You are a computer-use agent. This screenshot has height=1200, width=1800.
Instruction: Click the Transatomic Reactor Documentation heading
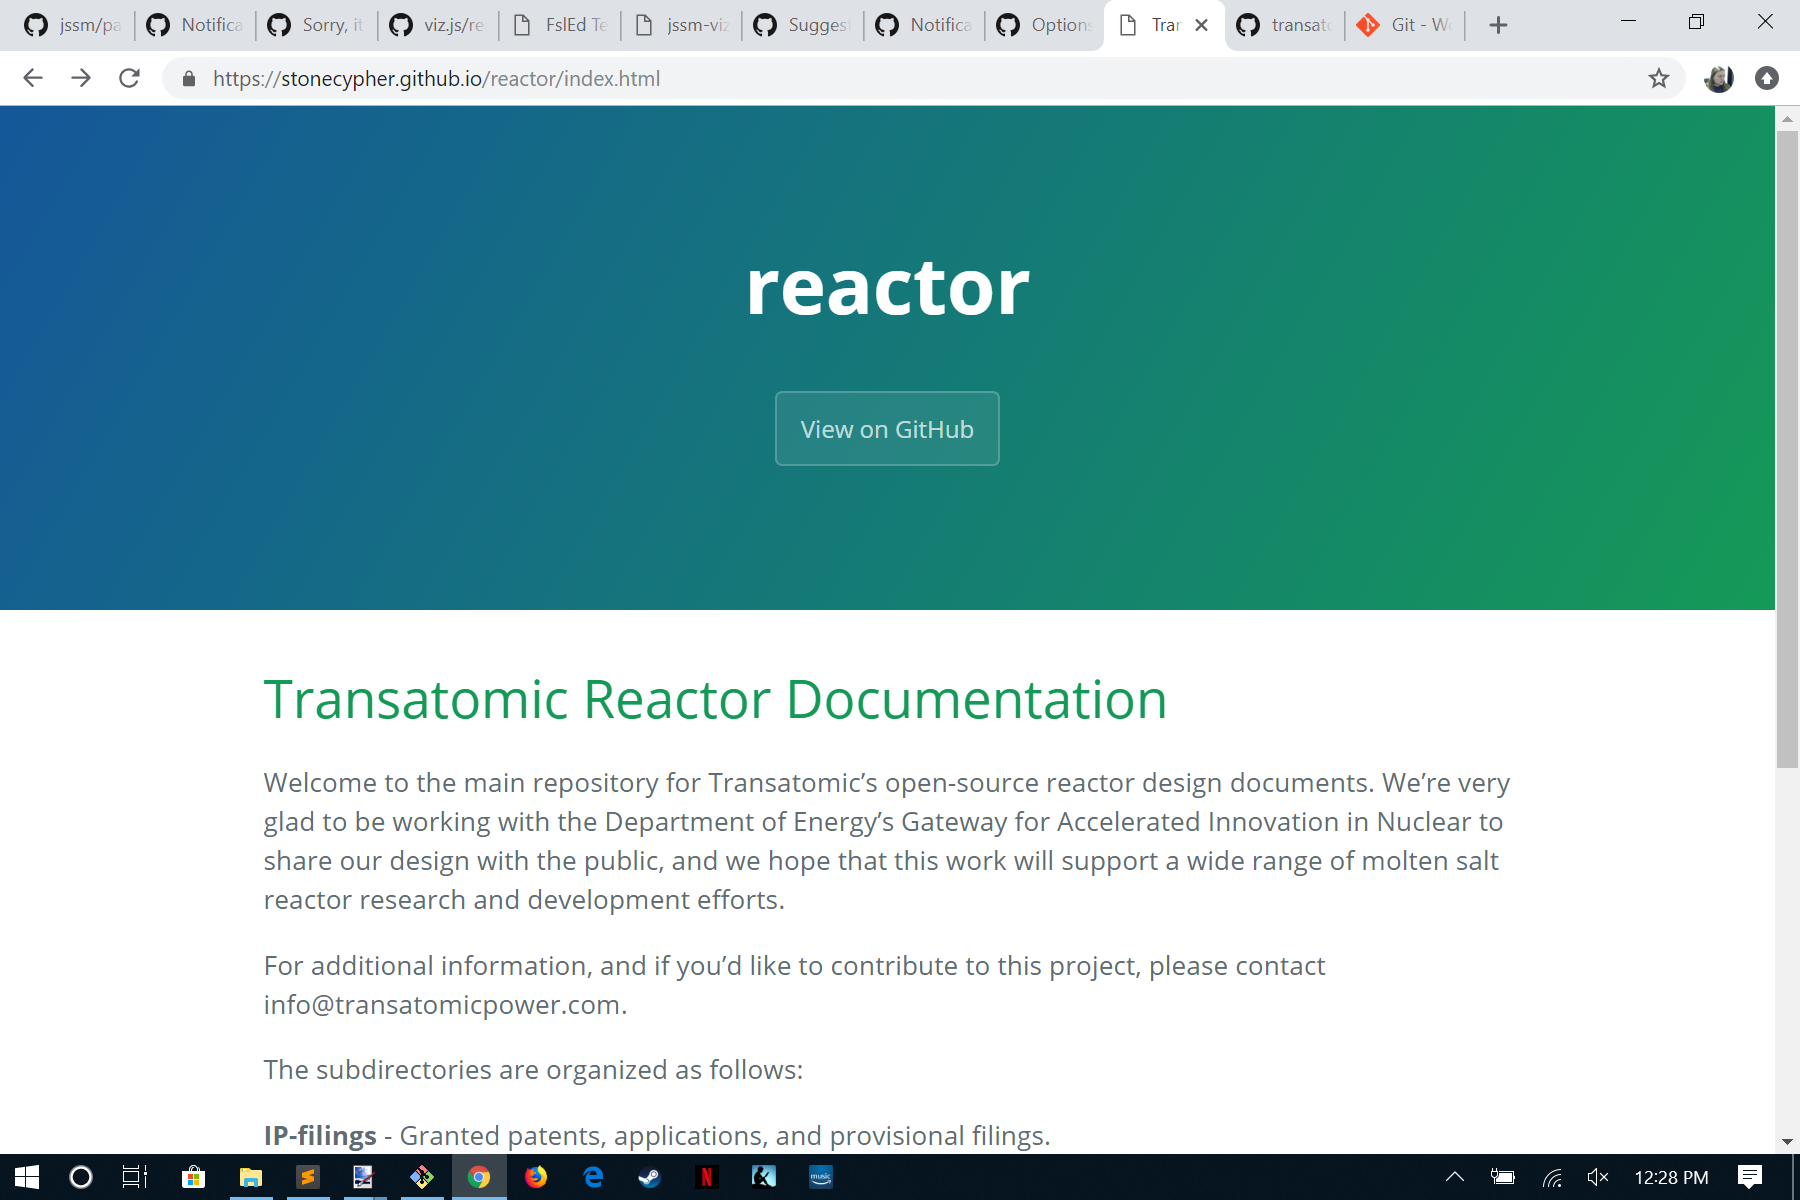(715, 699)
